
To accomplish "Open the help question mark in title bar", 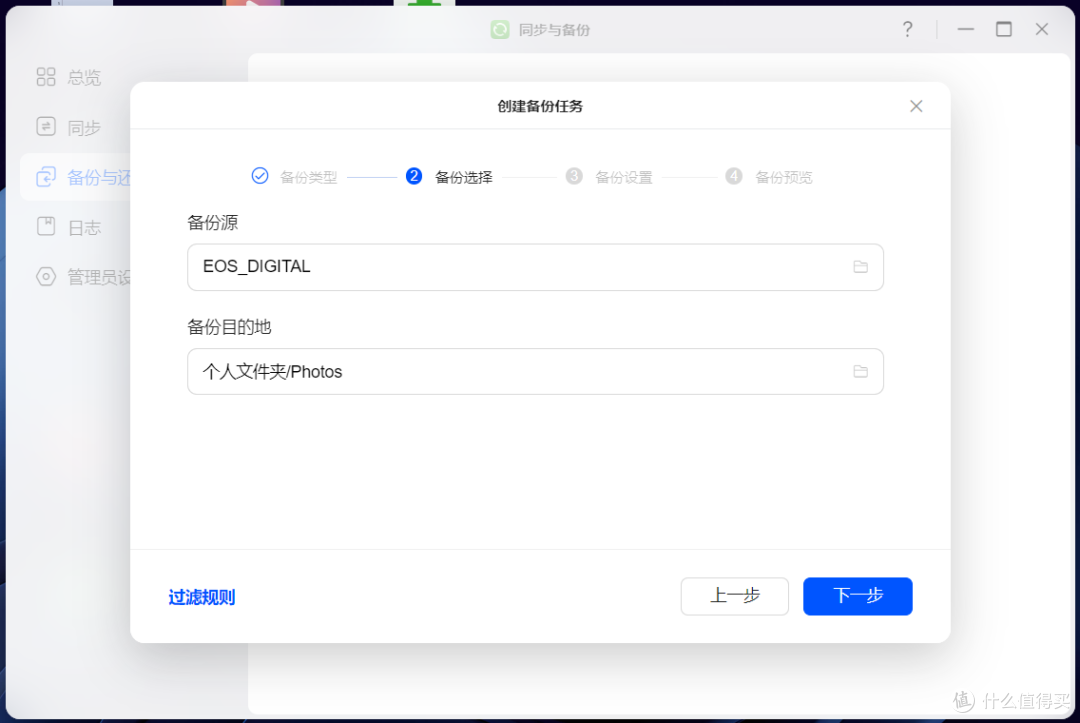I will 908,29.
